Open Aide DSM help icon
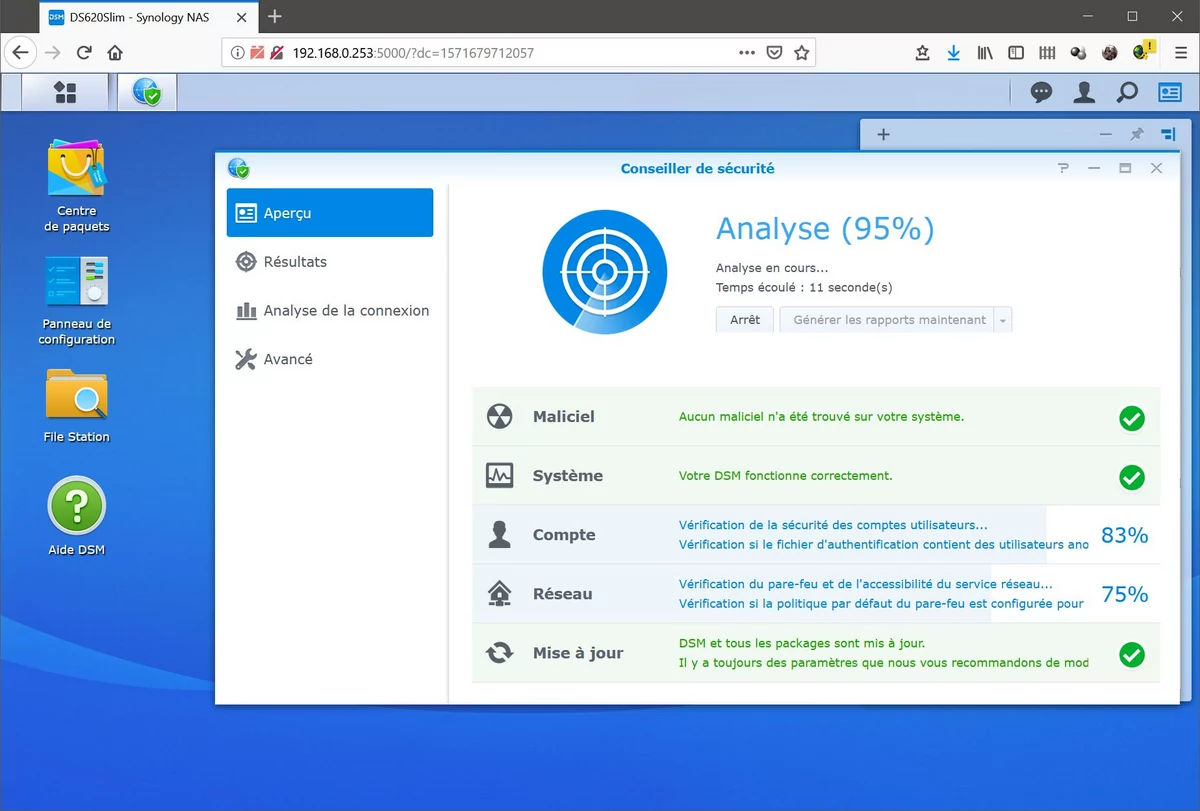1200x811 pixels. [77, 516]
